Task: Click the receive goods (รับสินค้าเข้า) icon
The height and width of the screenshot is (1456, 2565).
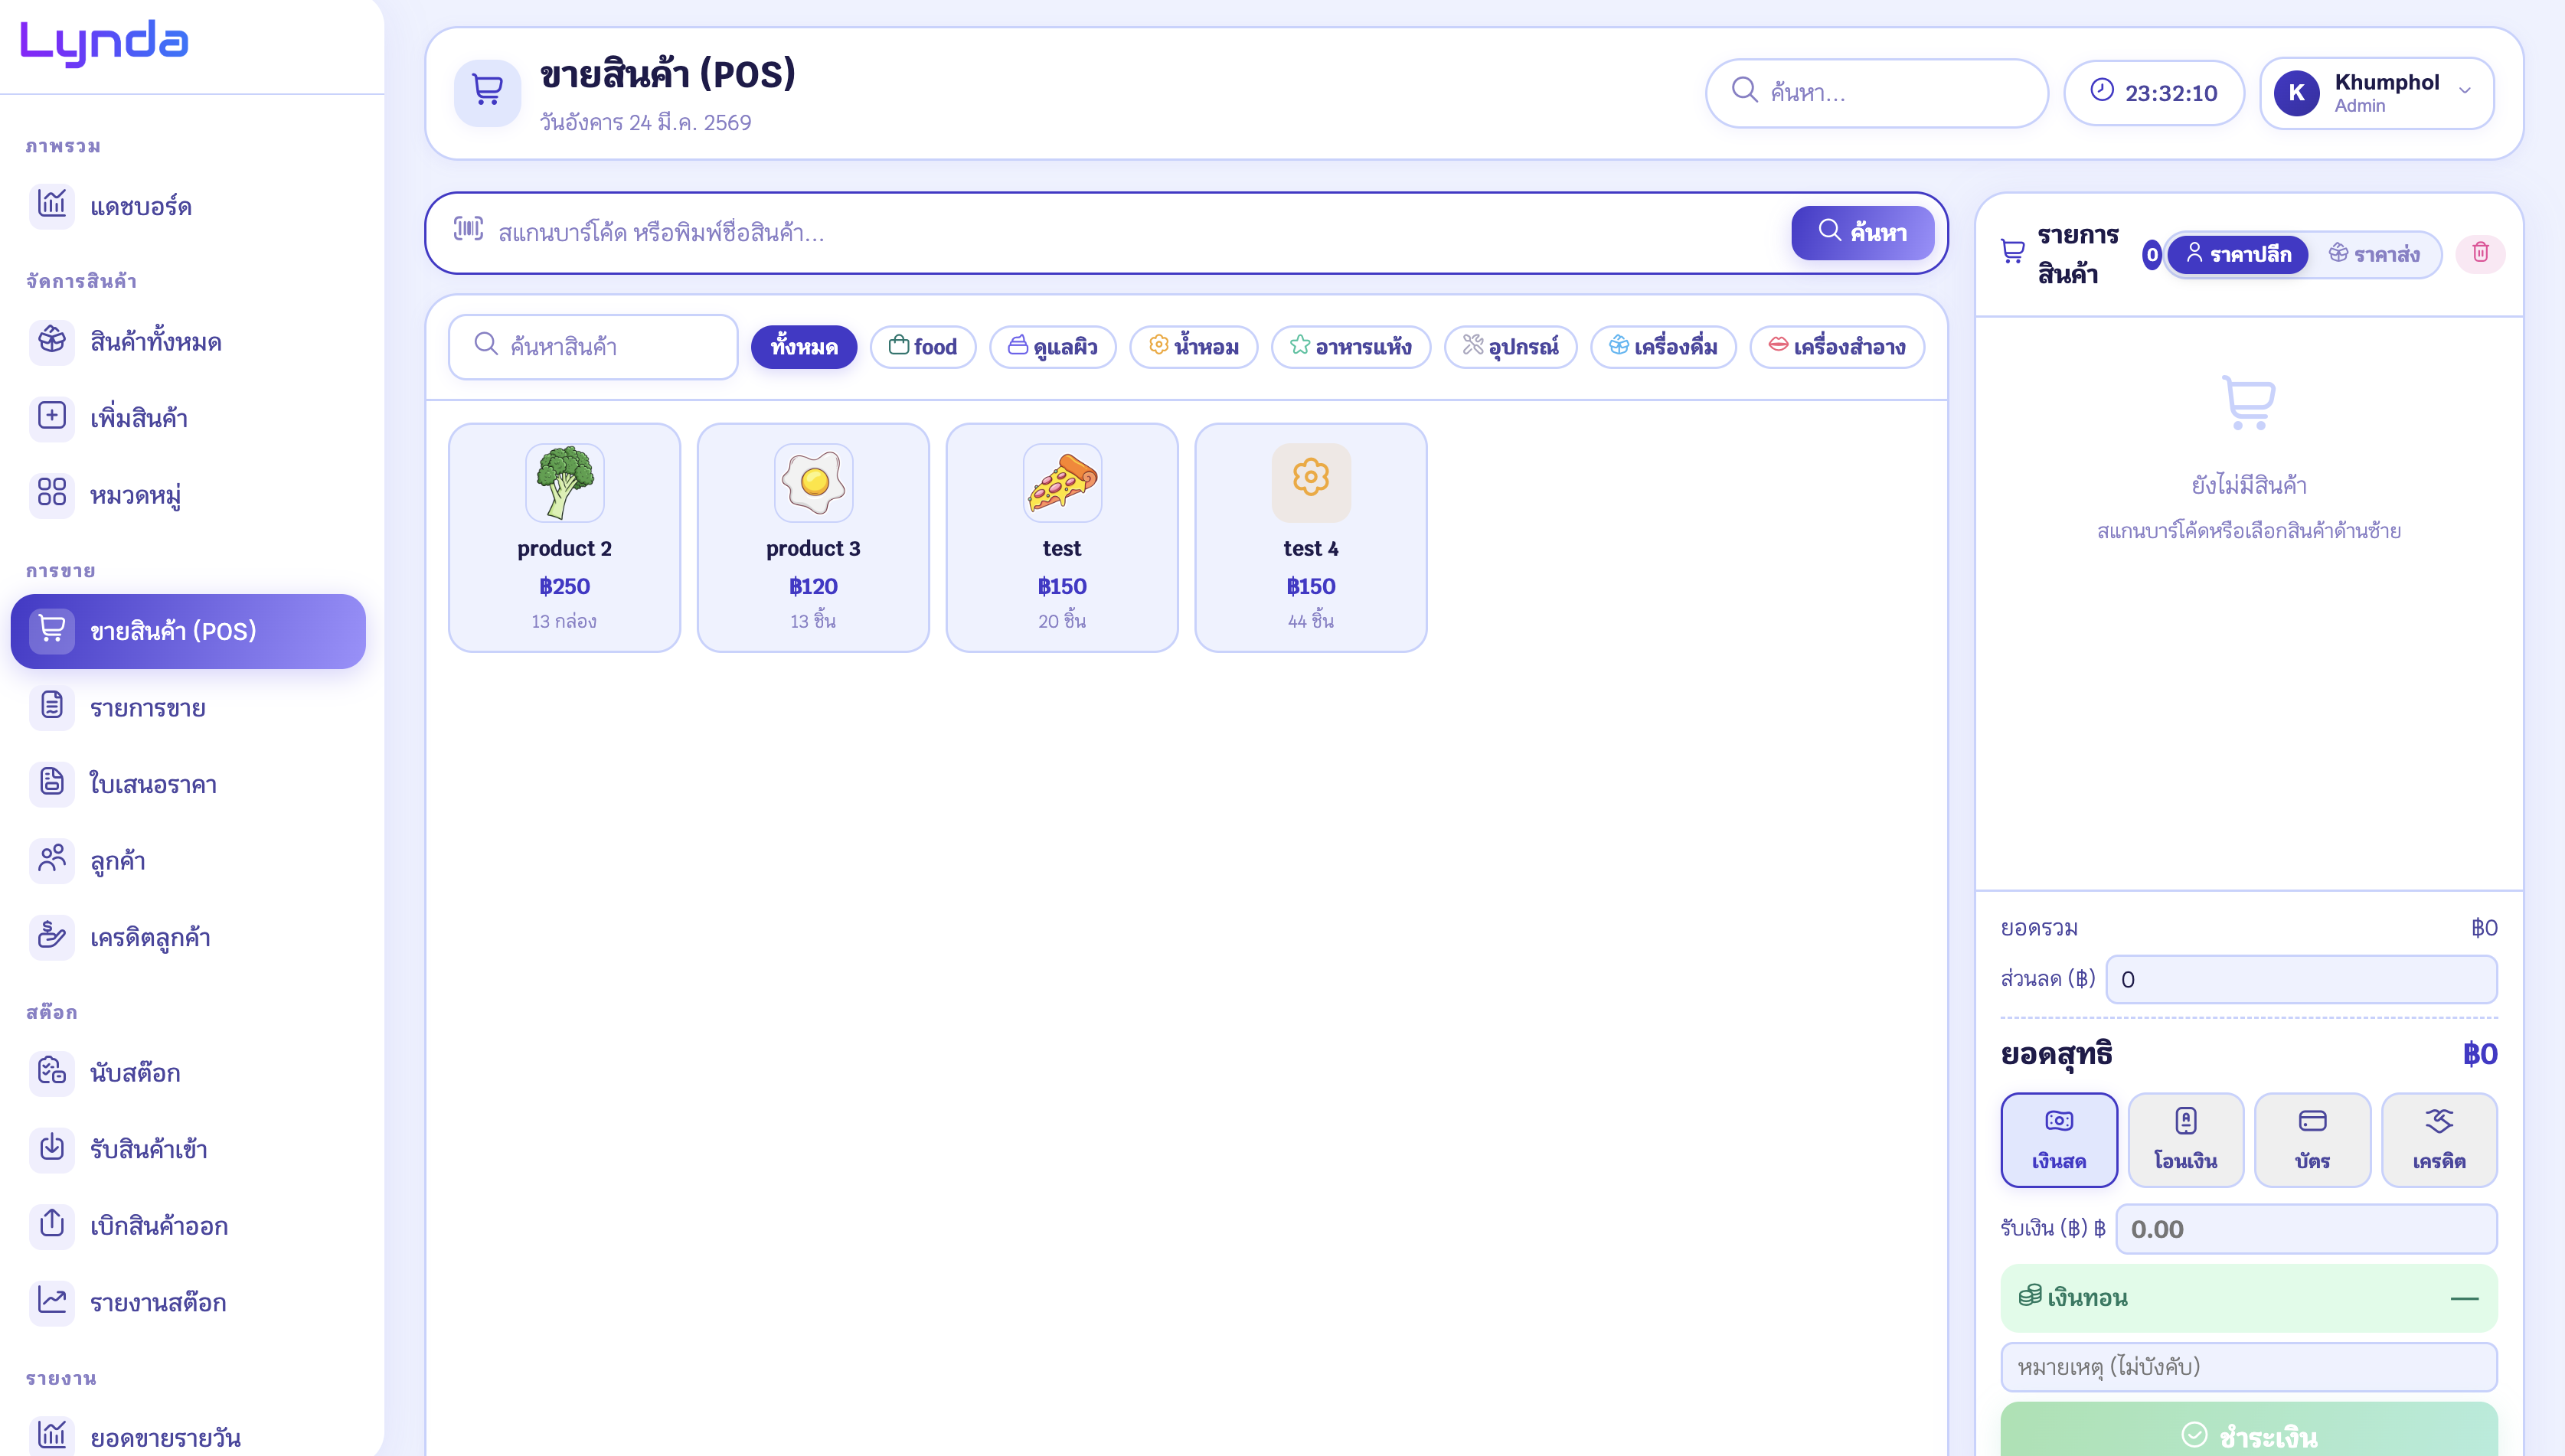Action: [x=52, y=1148]
